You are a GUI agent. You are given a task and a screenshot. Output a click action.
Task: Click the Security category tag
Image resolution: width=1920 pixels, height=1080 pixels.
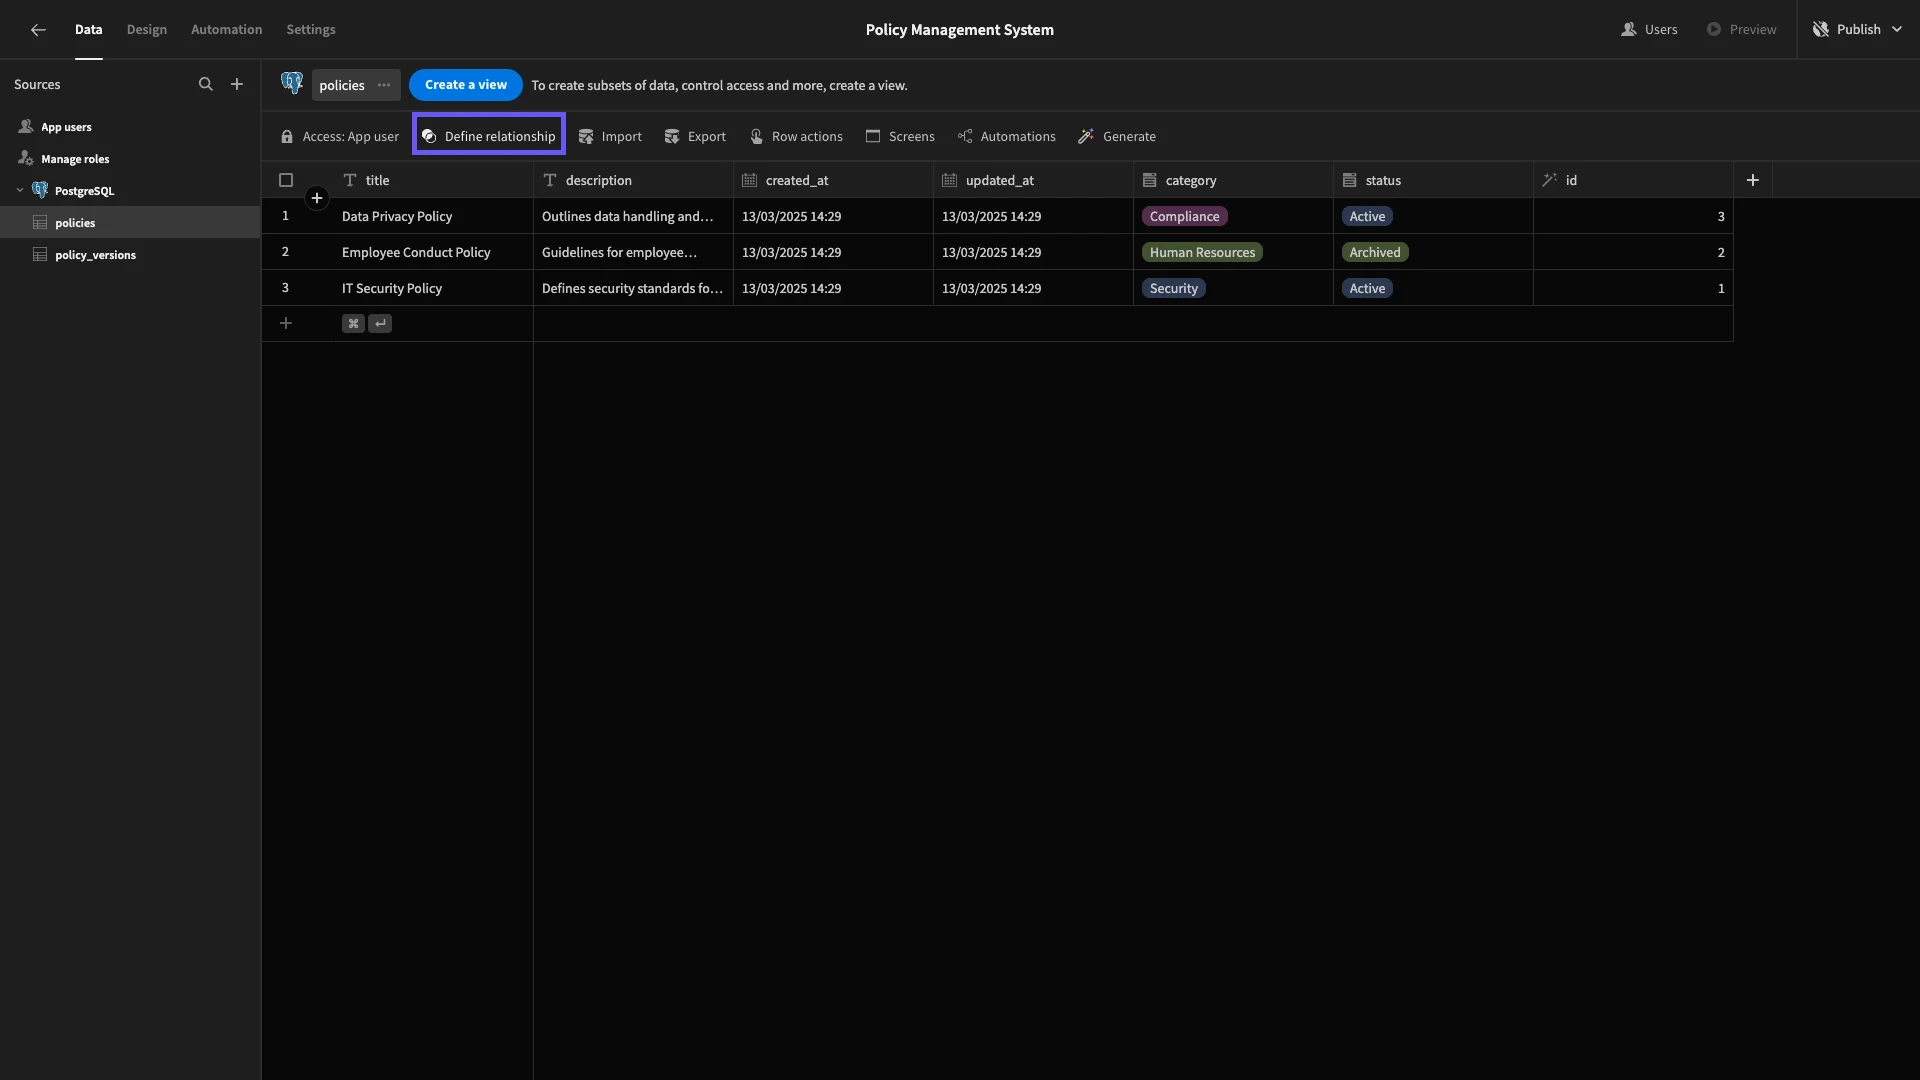(1173, 288)
